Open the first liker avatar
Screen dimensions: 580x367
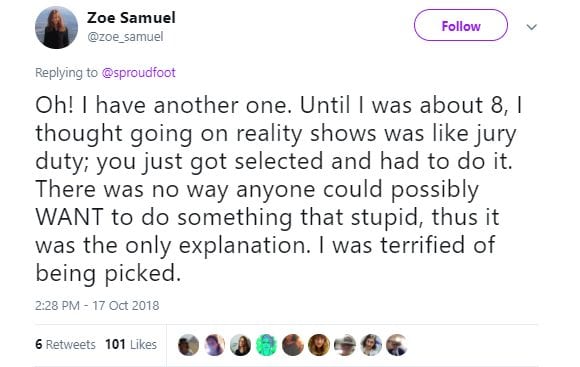(189, 345)
